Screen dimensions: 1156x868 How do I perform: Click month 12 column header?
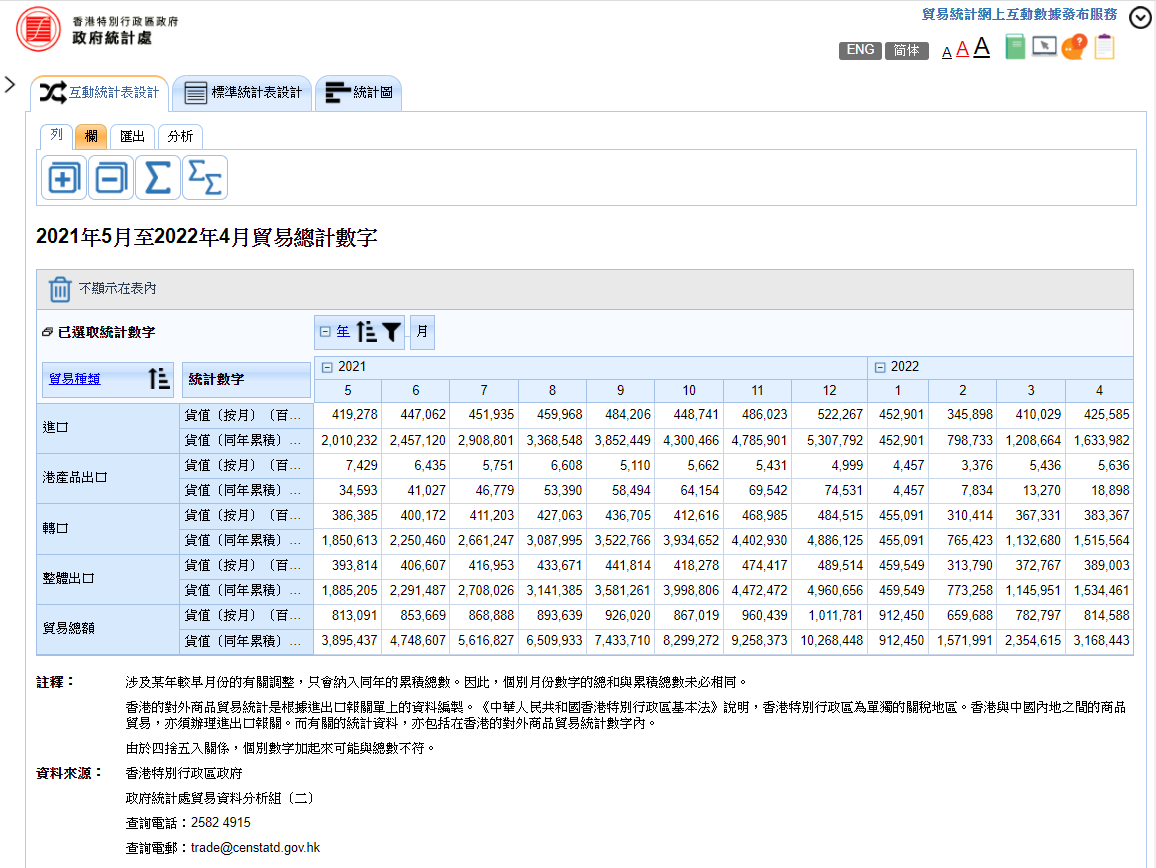[x=829, y=391]
